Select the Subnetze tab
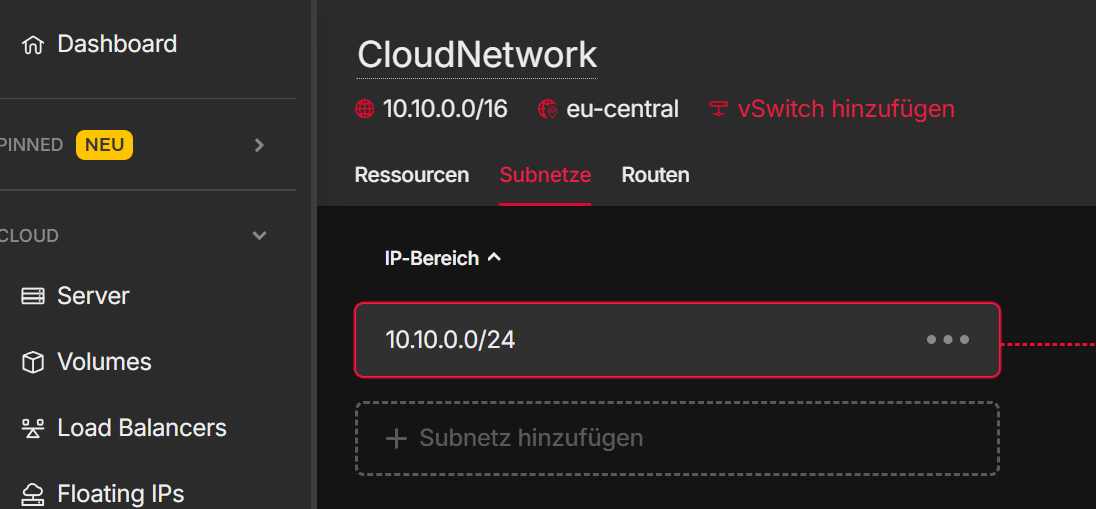 click(x=545, y=175)
